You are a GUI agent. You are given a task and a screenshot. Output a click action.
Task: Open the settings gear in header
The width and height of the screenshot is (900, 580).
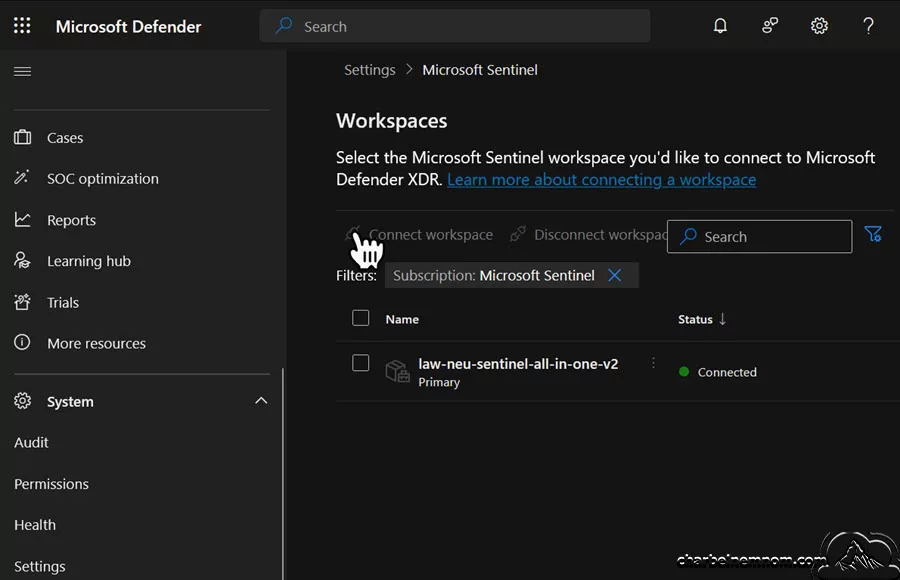click(819, 26)
